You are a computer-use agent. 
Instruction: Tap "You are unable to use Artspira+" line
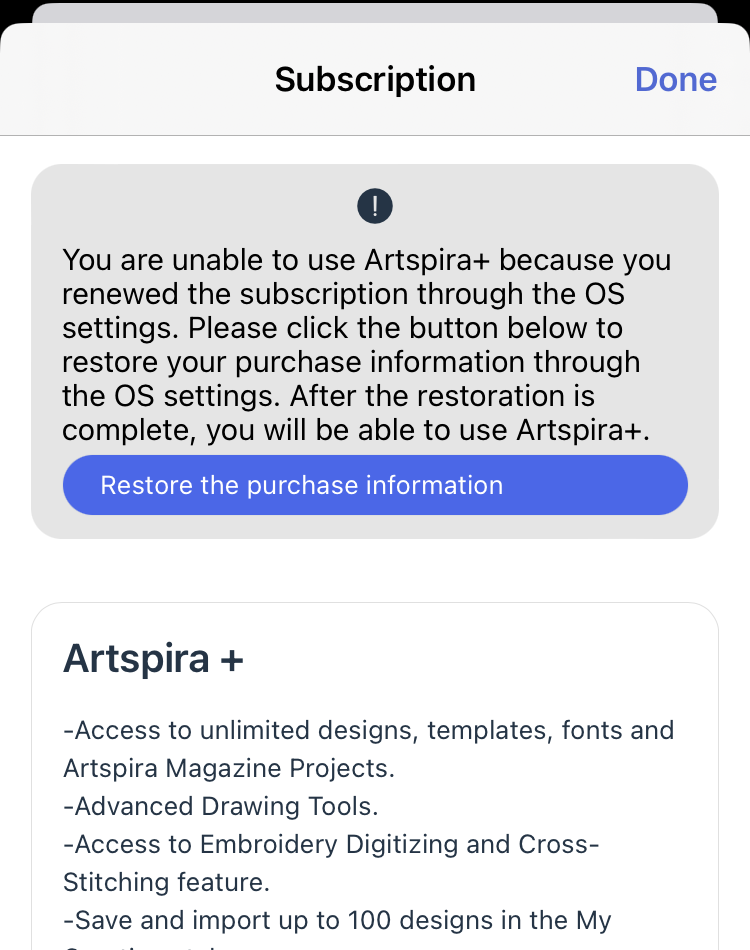pos(366,260)
